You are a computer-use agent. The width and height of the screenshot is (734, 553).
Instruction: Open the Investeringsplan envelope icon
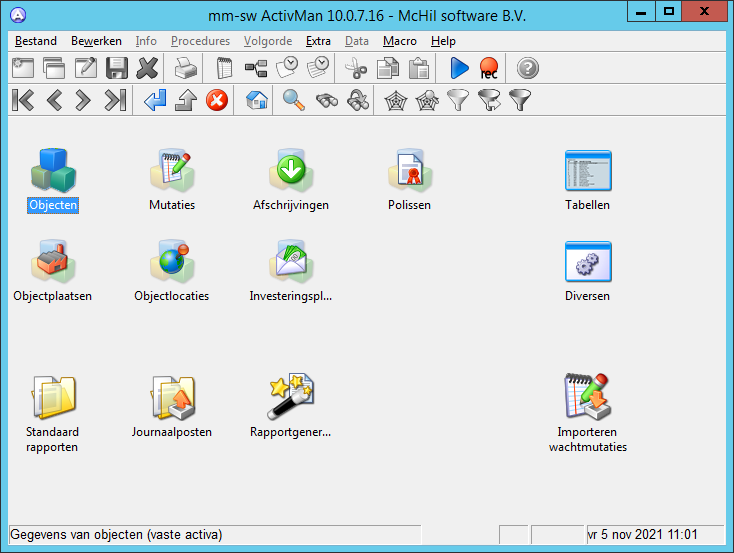pyautogui.click(x=291, y=261)
